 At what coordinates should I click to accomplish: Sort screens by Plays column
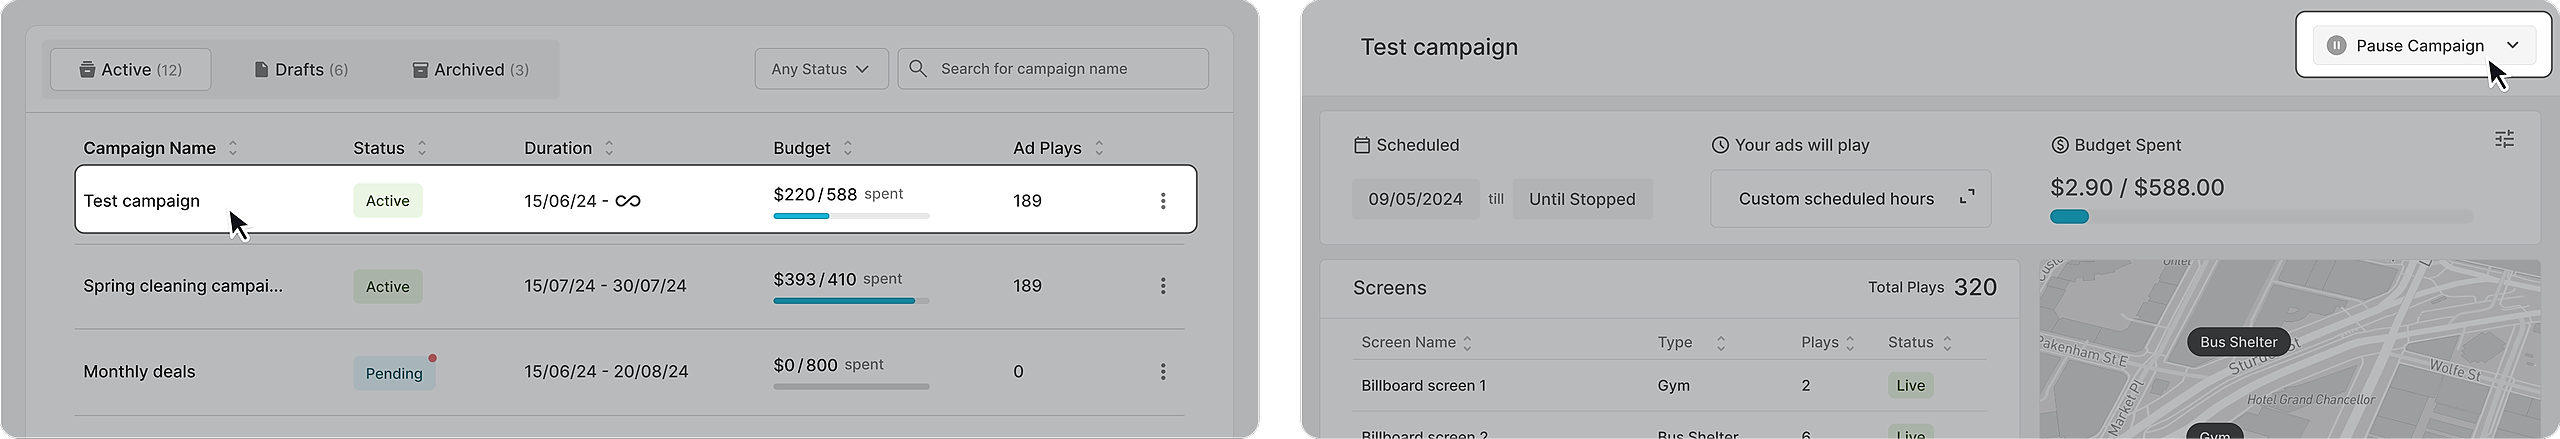1850,343
